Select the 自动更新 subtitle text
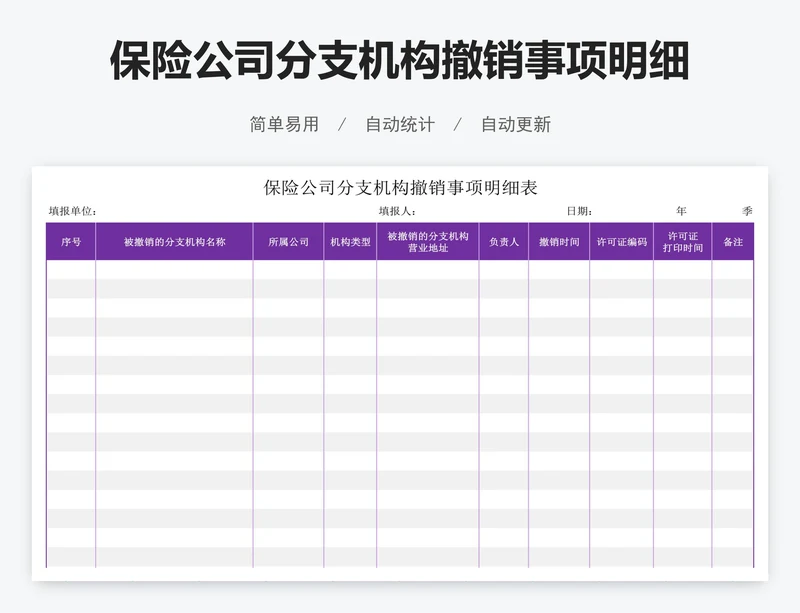The height and width of the screenshot is (613, 800). (516, 125)
